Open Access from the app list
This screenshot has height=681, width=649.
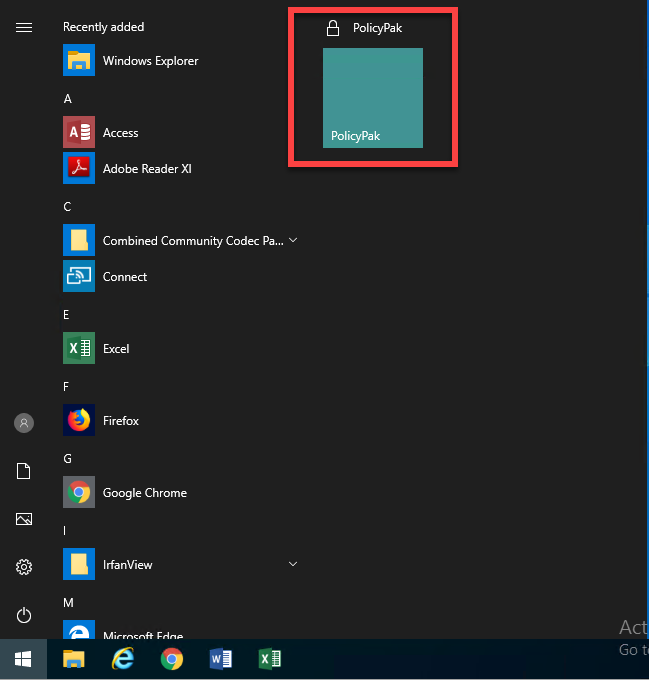coord(120,133)
